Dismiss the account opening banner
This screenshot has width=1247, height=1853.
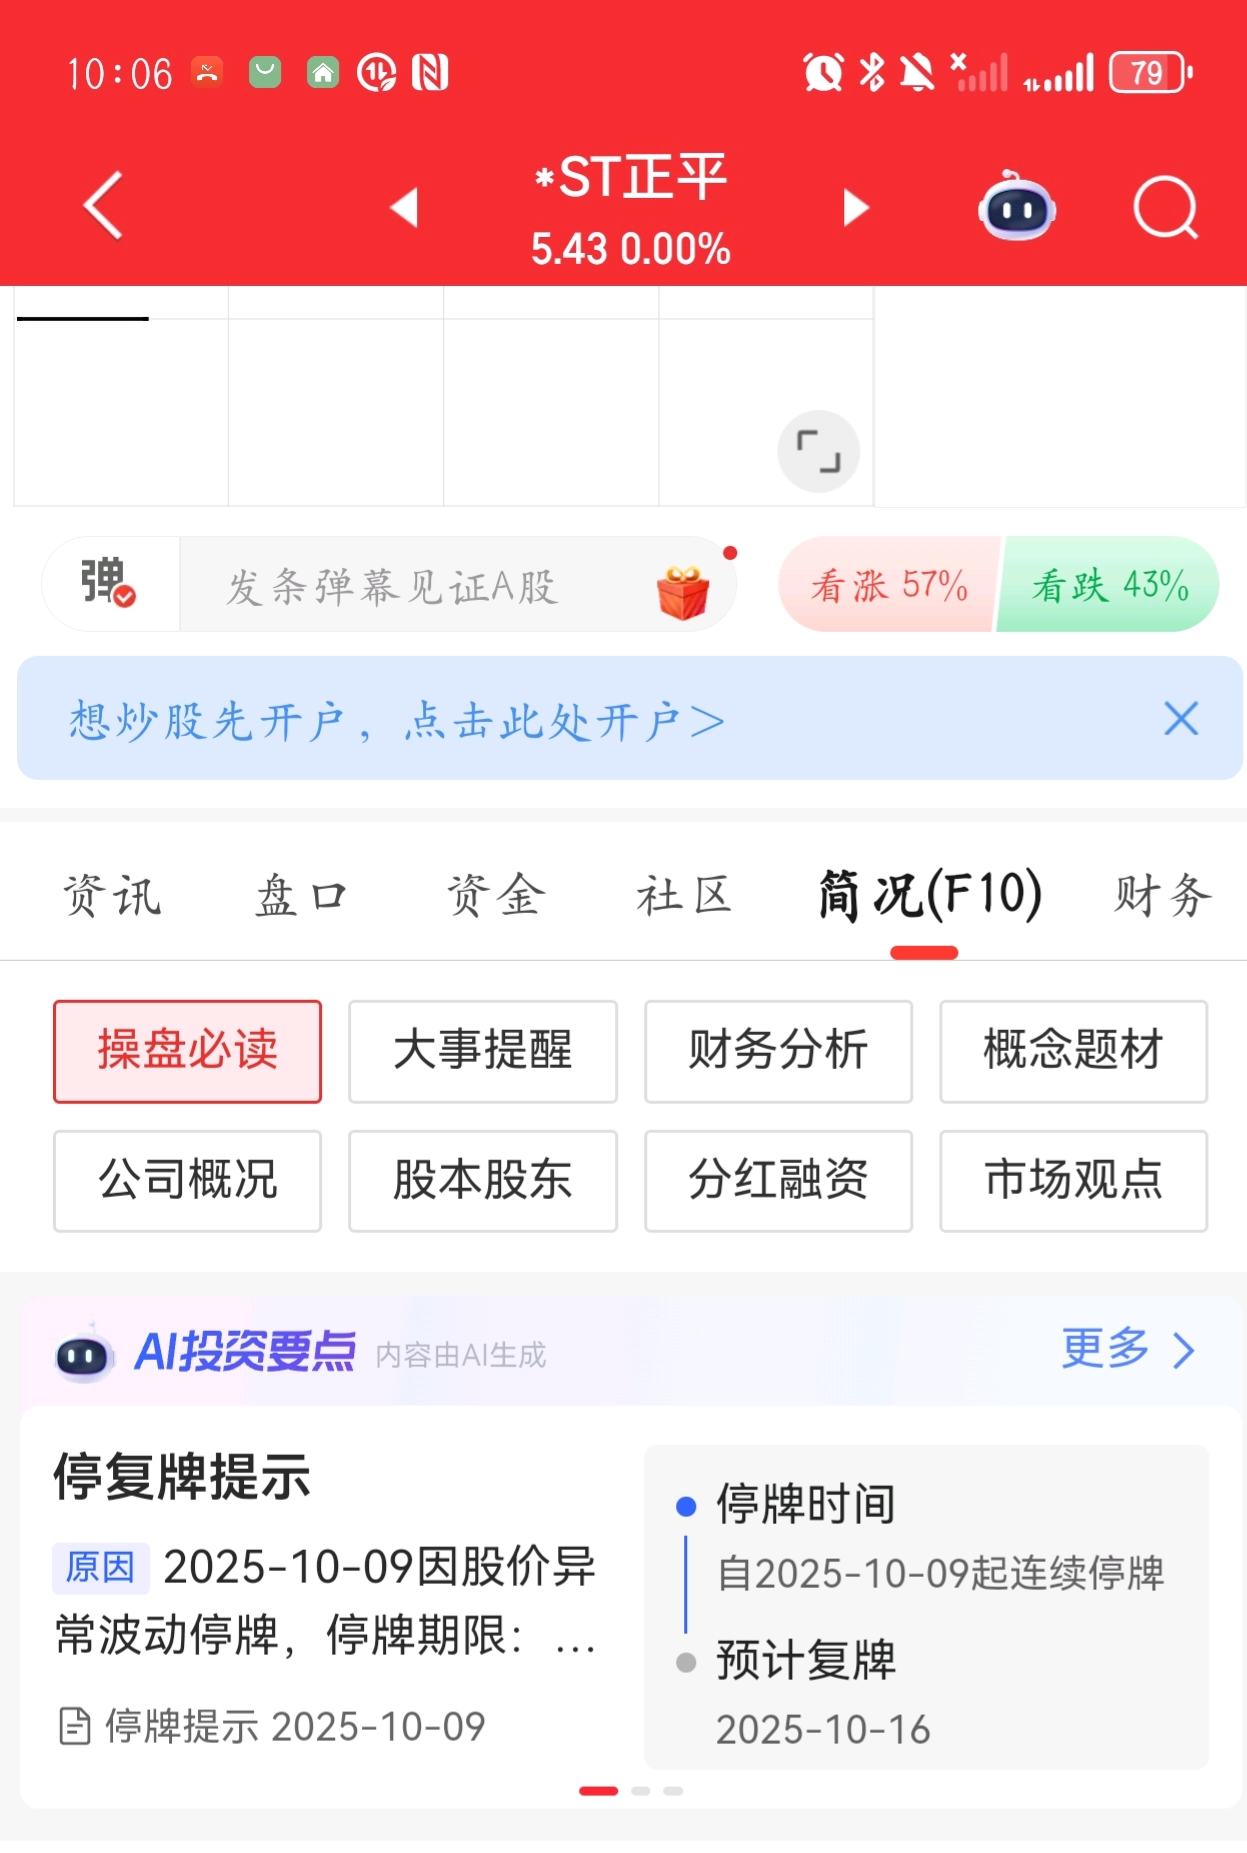(1181, 718)
